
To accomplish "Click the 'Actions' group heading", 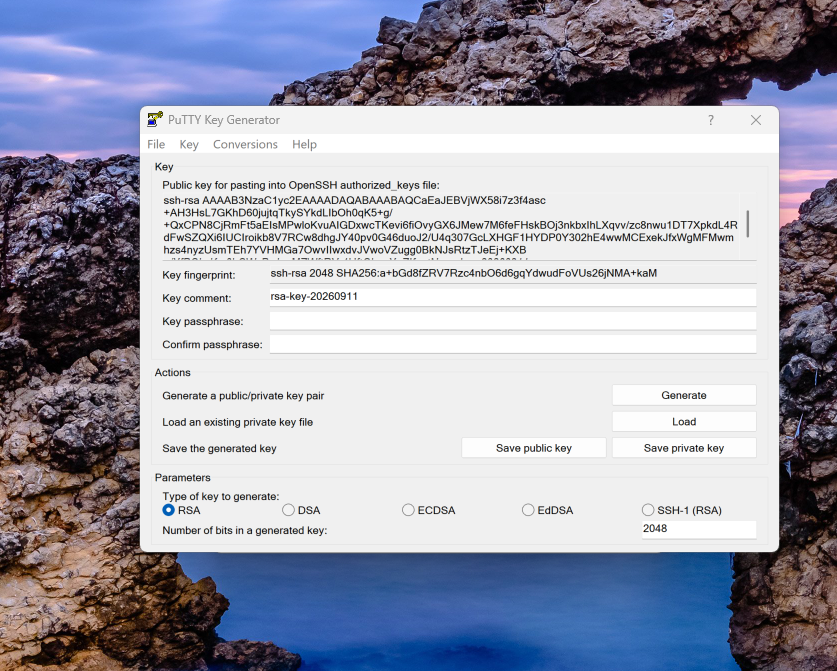I will tap(172, 373).
